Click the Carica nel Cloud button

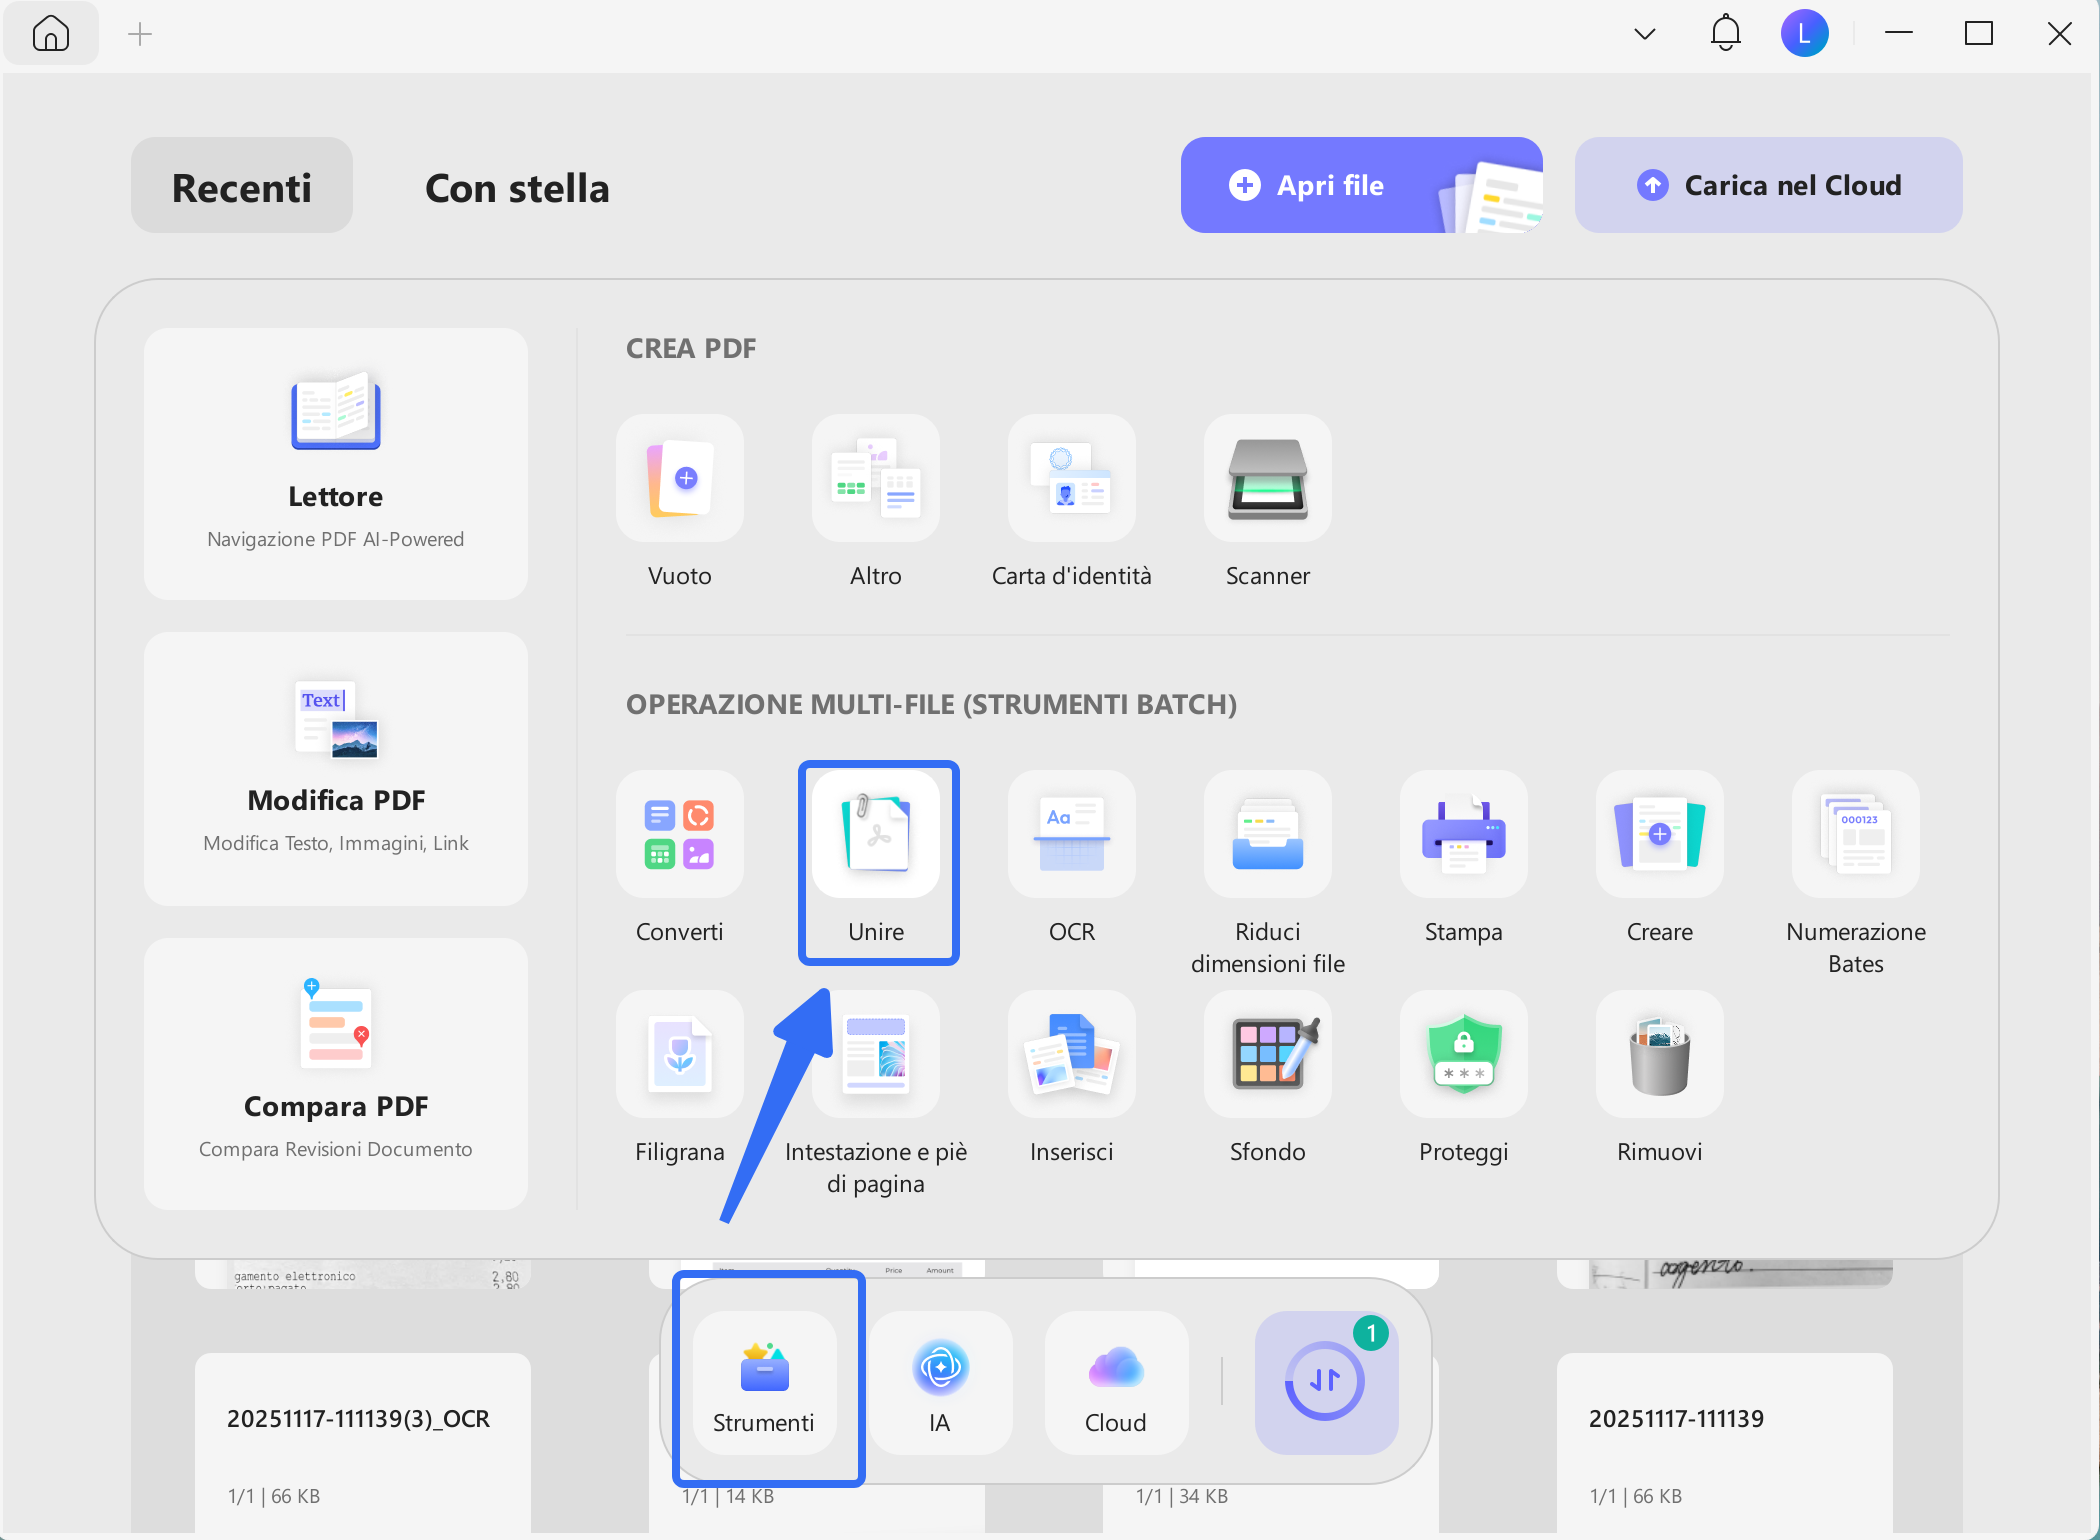[1768, 185]
